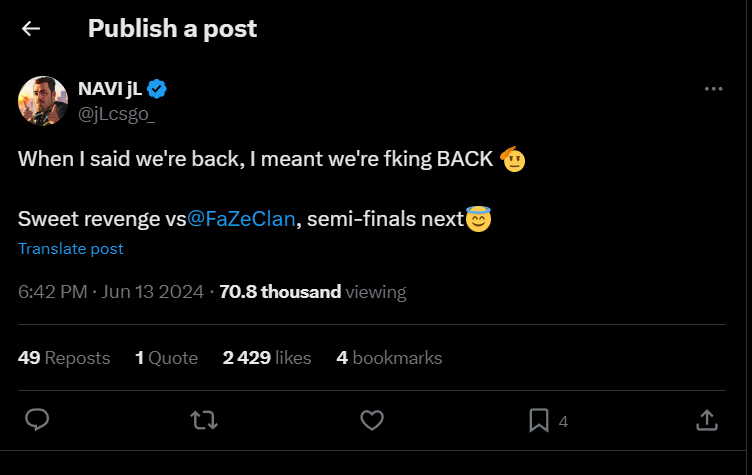Click Translate post link
The width and height of the screenshot is (752, 475).
pos(71,248)
